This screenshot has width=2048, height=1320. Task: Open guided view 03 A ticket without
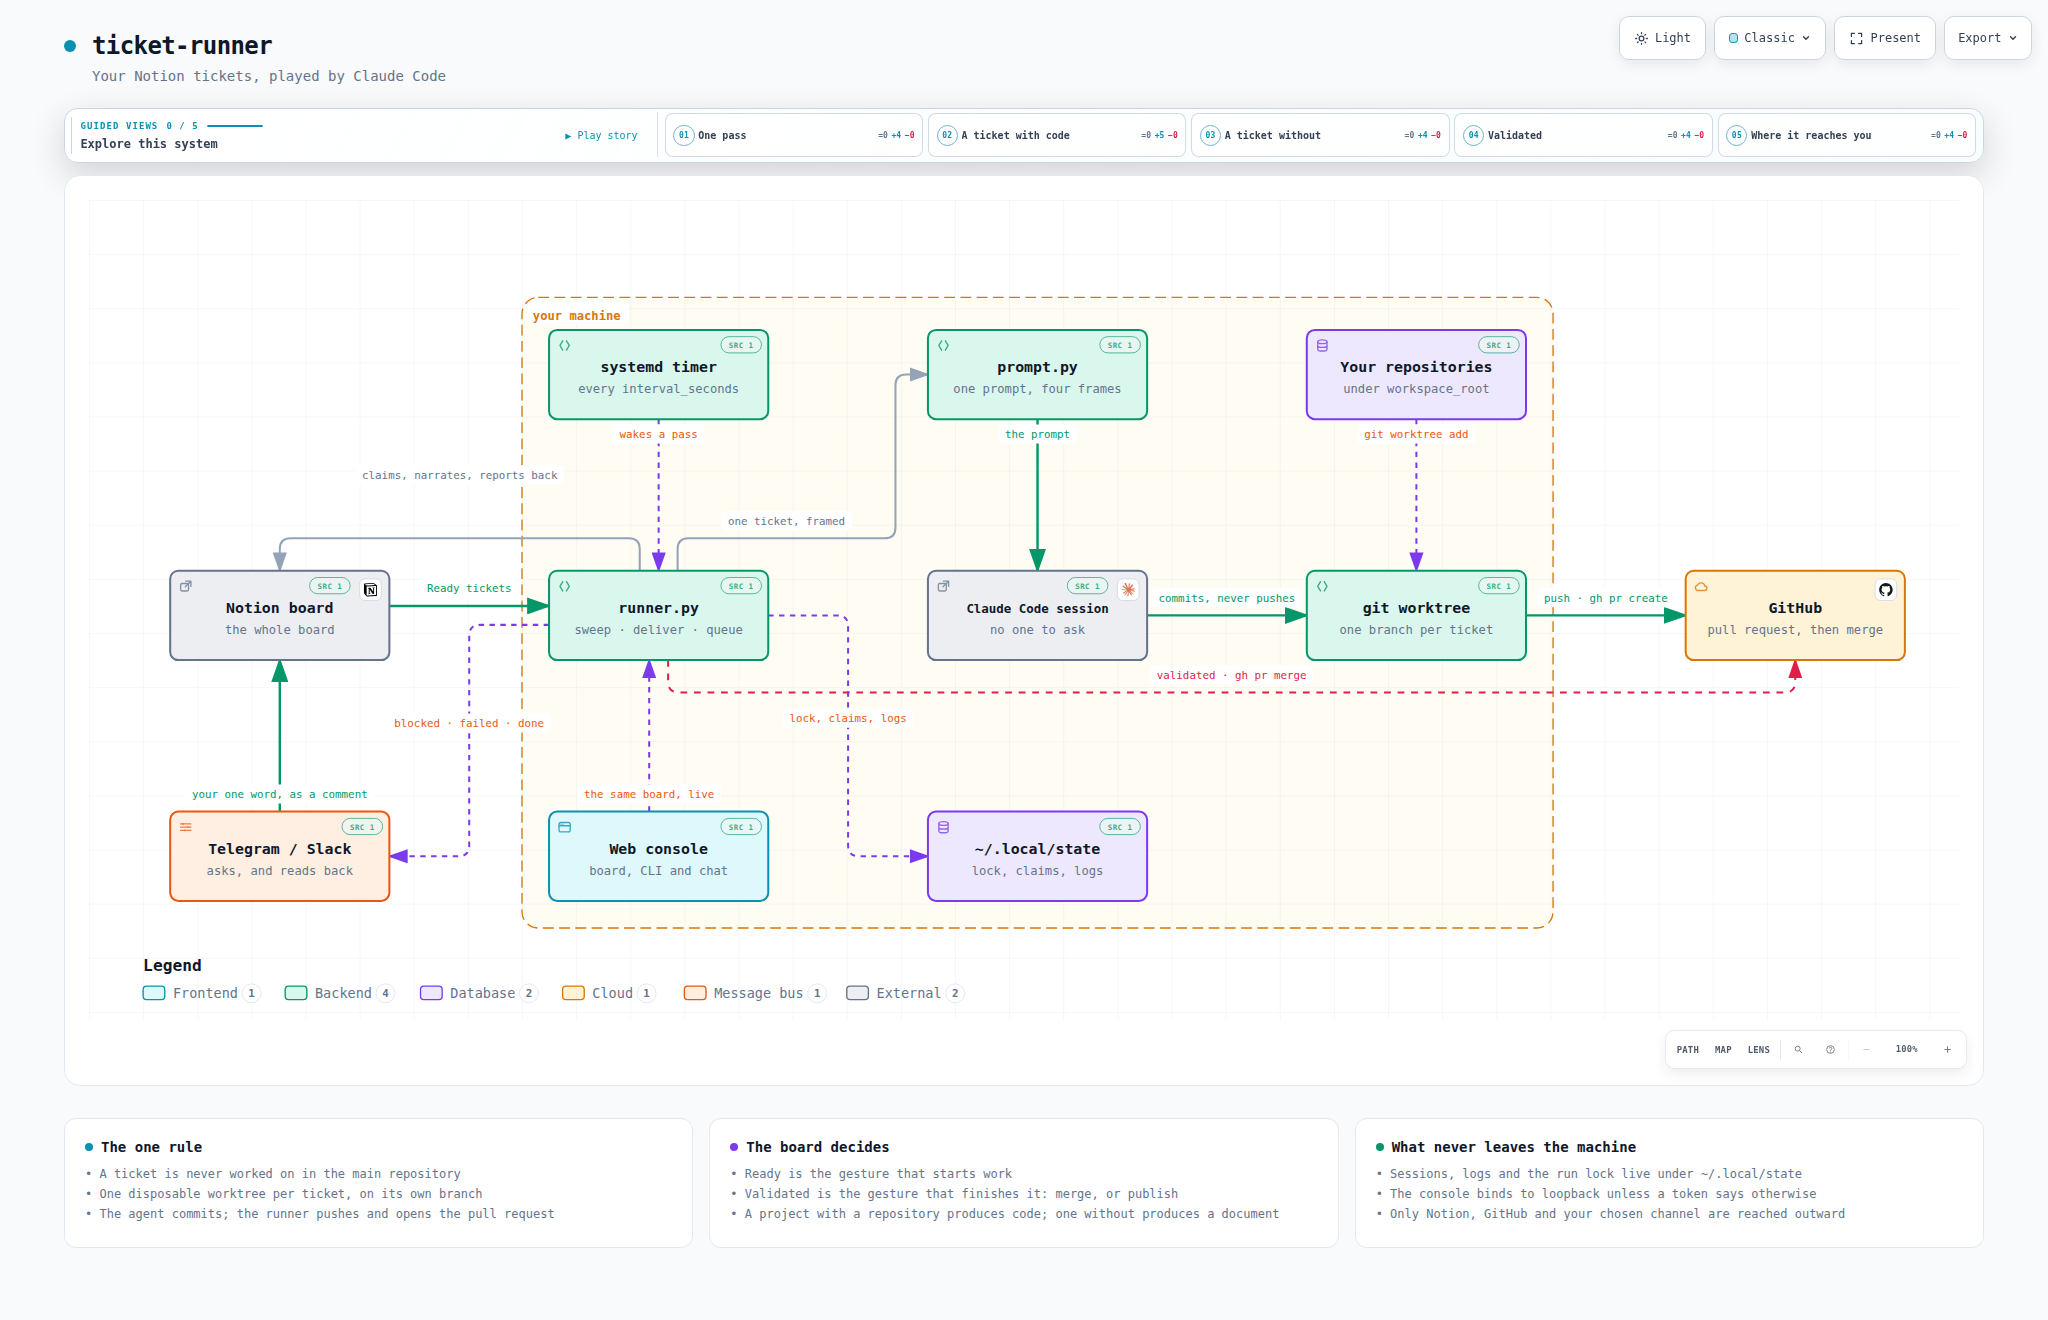point(1320,135)
